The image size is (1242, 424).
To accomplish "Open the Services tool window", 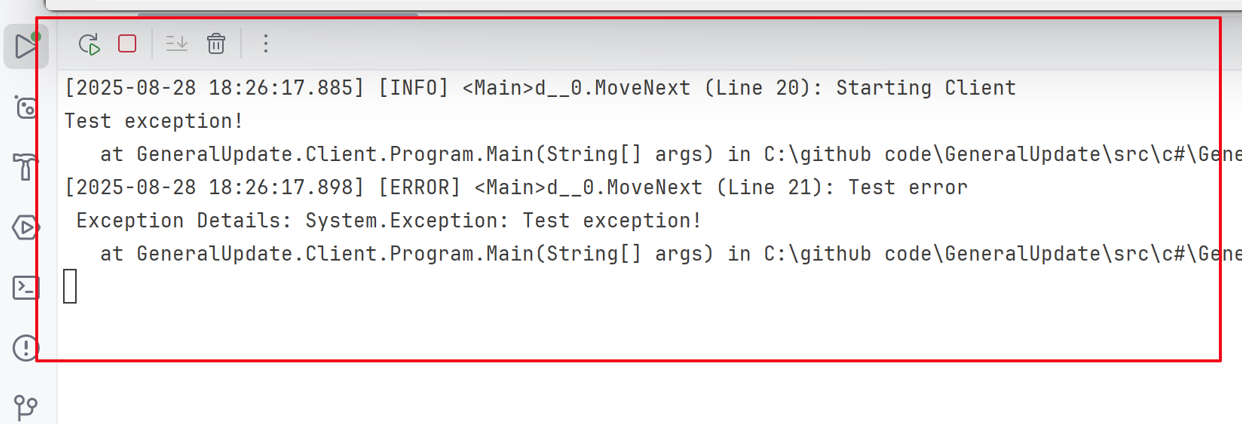I will pos(26,228).
